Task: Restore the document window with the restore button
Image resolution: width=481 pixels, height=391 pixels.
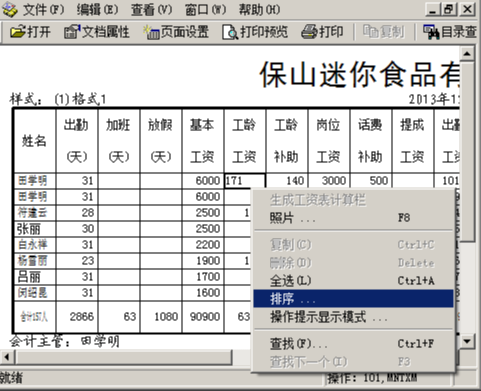Action: coord(449,9)
